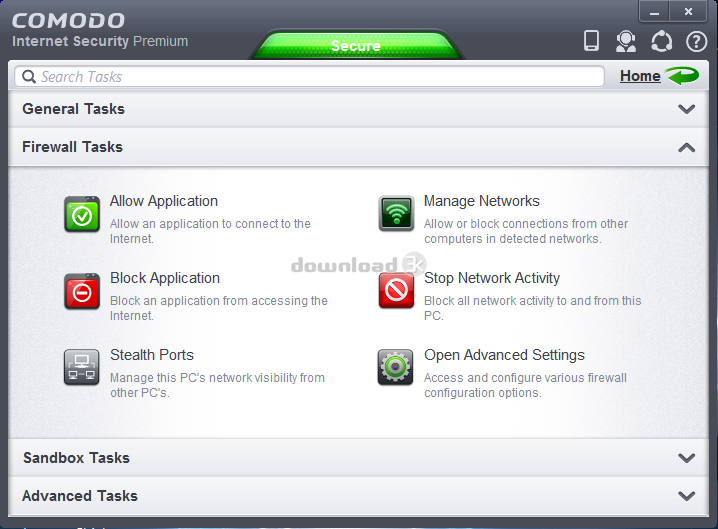Click the Search Tasks input field
Image resolution: width=718 pixels, height=529 pixels.
click(310, 76)
